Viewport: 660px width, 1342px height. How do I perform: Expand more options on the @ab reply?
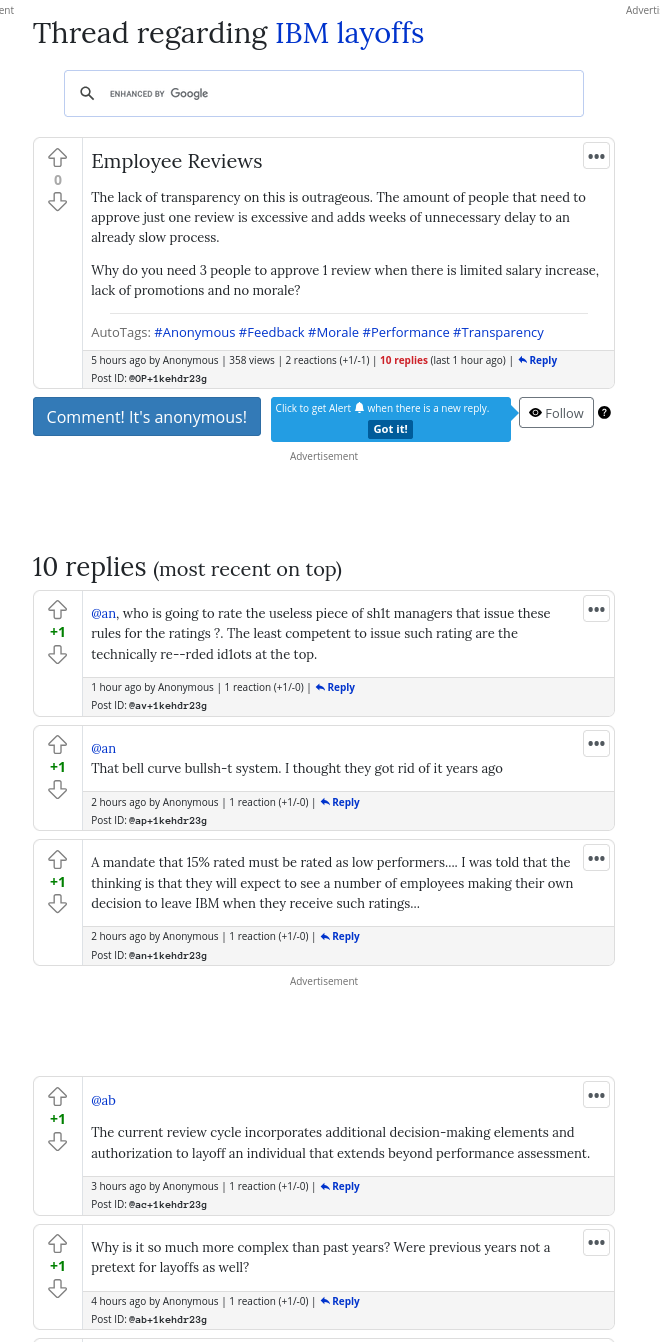coord(596,1095)
